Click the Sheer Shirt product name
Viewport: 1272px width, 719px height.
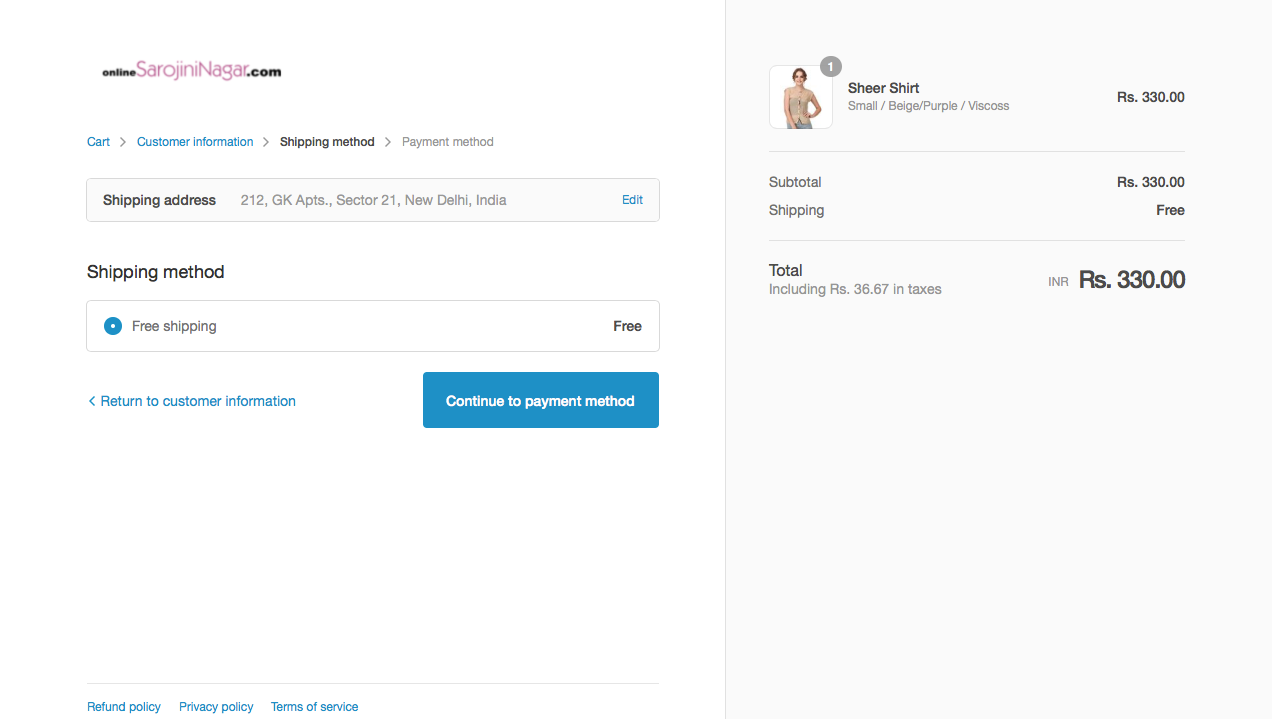883,88
